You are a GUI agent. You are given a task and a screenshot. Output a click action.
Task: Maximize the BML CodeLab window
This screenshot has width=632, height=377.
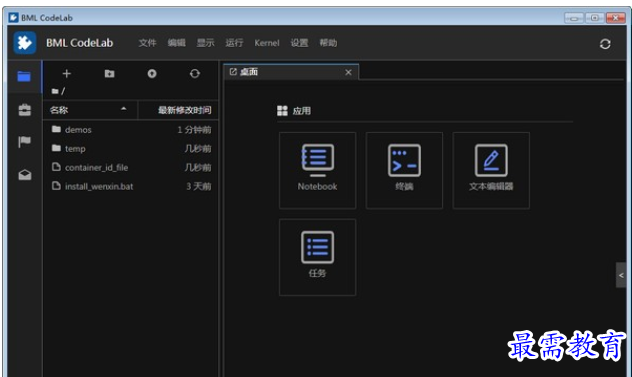point(595,18)
